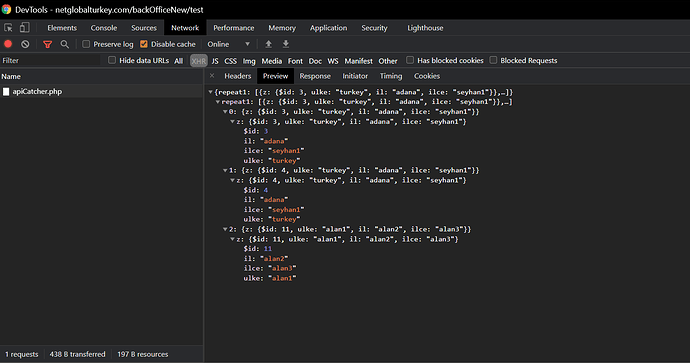Image resolution: width=690 pixels, height=363 pixels.
Task: Check Has blocked cookies
Action: click(410, 60)
